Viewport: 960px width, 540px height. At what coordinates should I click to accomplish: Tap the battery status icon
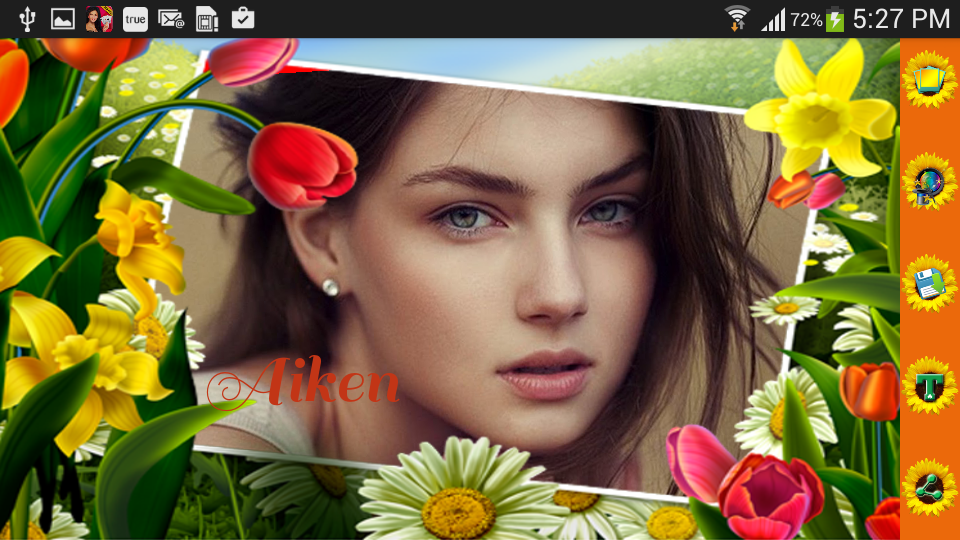(x=835, y=18)
